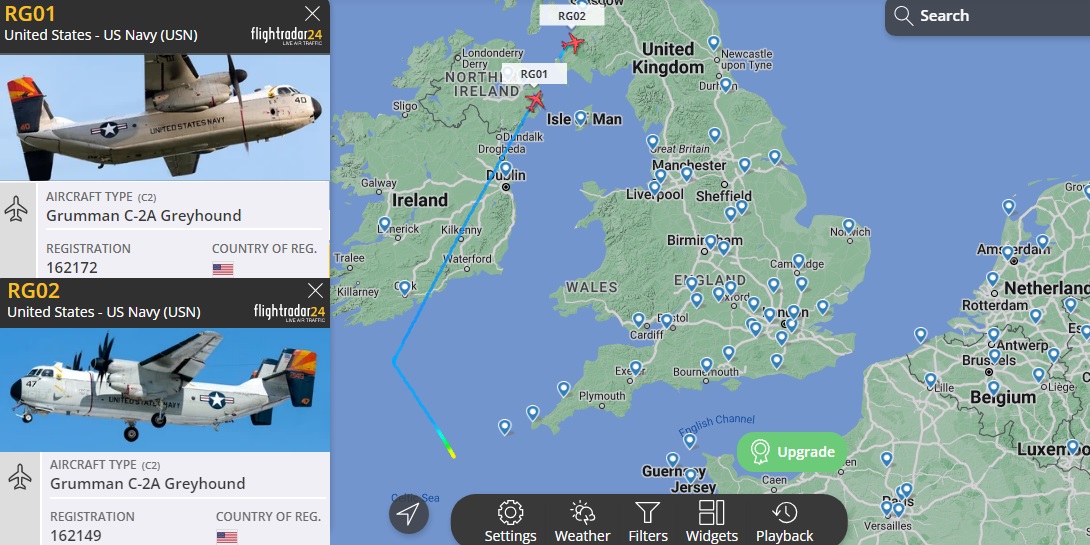Close the RG01 flight info panel
The height and width of the screenshot is (545, 1090).
coord(313,14)
